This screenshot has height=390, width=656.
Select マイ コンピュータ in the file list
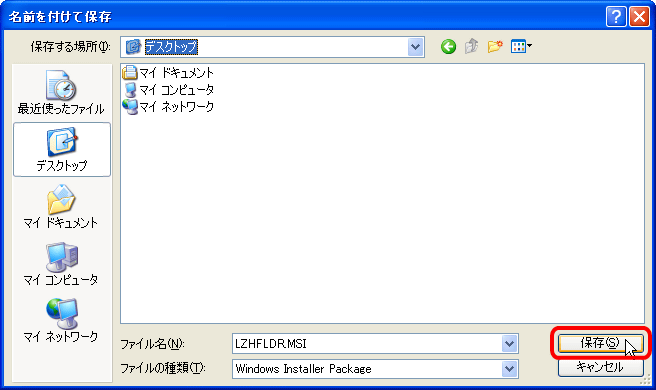168,90
